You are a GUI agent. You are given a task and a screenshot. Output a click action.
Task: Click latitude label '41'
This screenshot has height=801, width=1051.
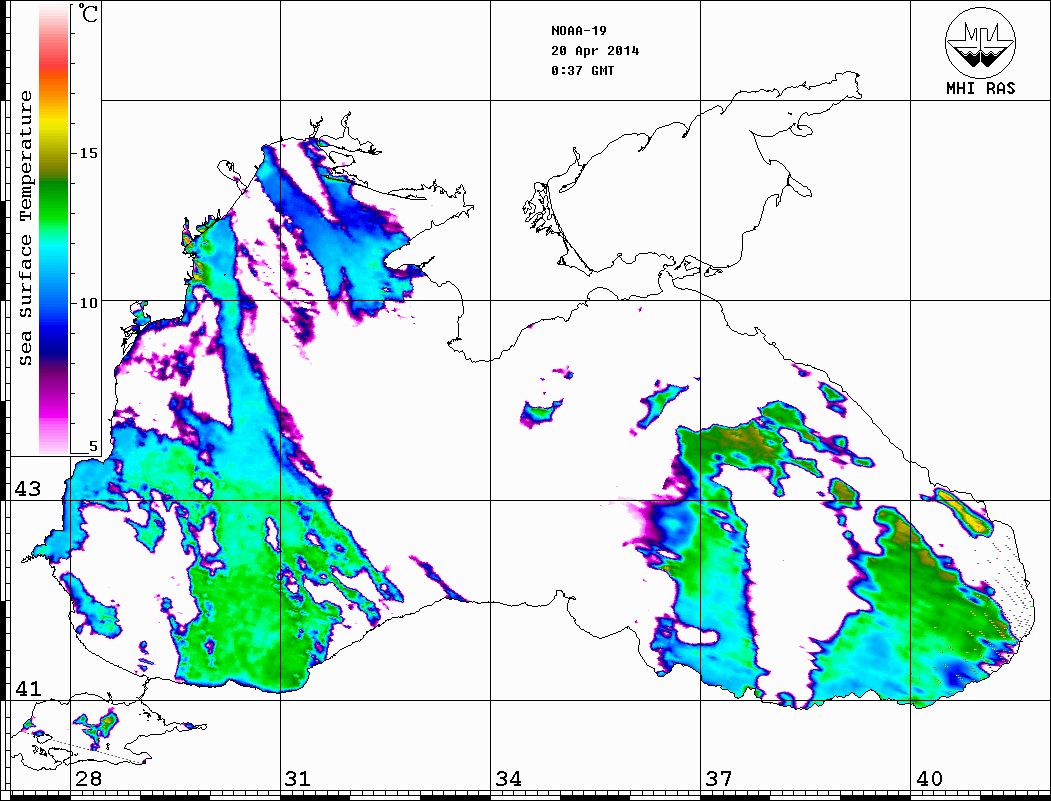(x=27, y=688)
